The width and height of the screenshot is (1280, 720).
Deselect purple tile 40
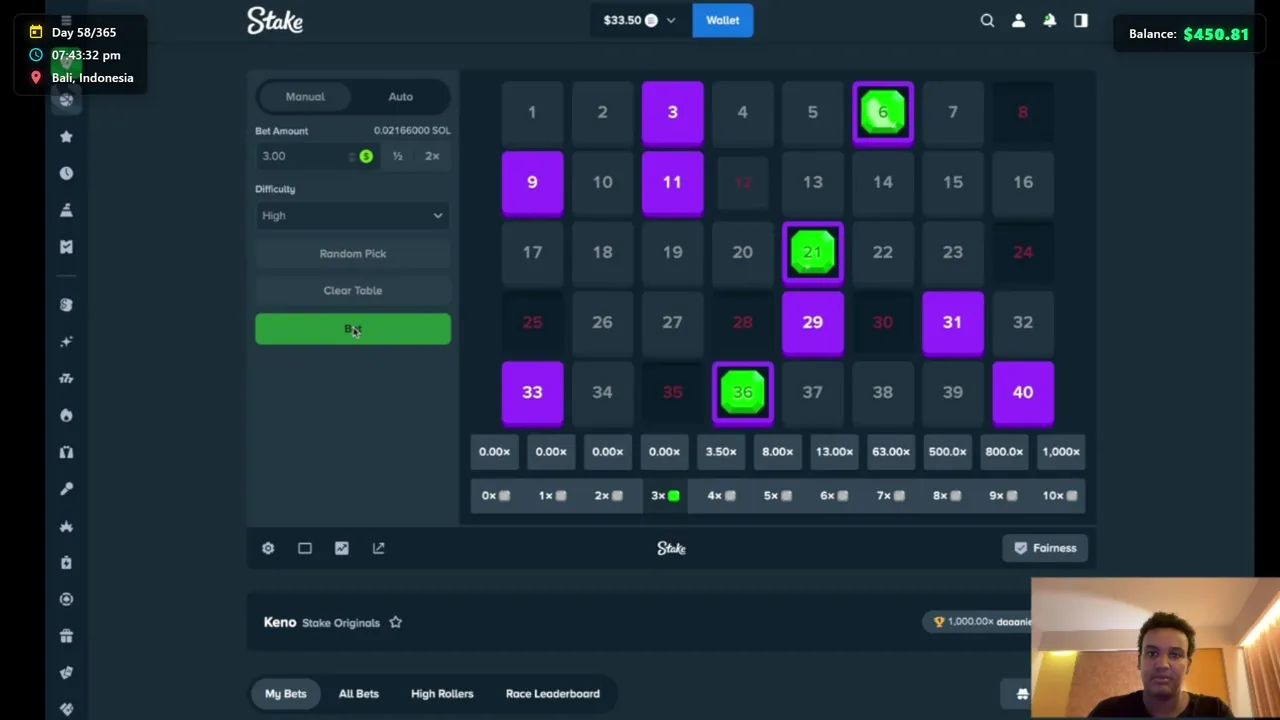pyautogui.click(x=1023, y=392)
